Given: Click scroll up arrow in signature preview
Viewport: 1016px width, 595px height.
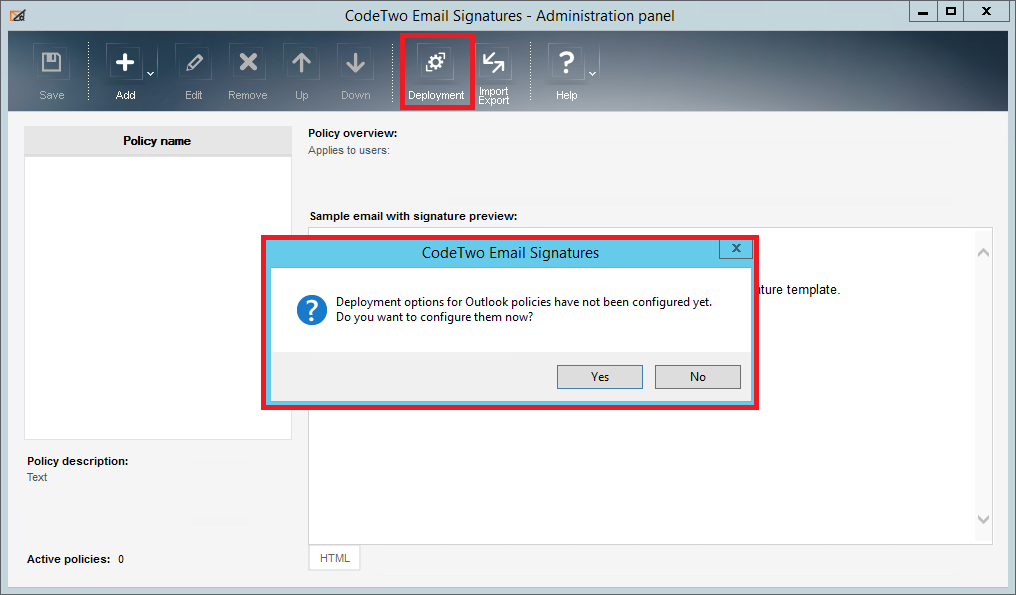Looking at the screenshot, I should click(983, 253).
